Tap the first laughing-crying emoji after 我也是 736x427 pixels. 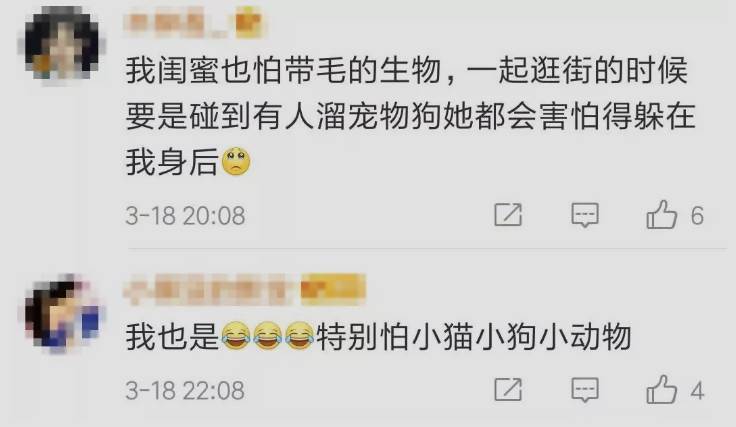(x=235, y=336)
